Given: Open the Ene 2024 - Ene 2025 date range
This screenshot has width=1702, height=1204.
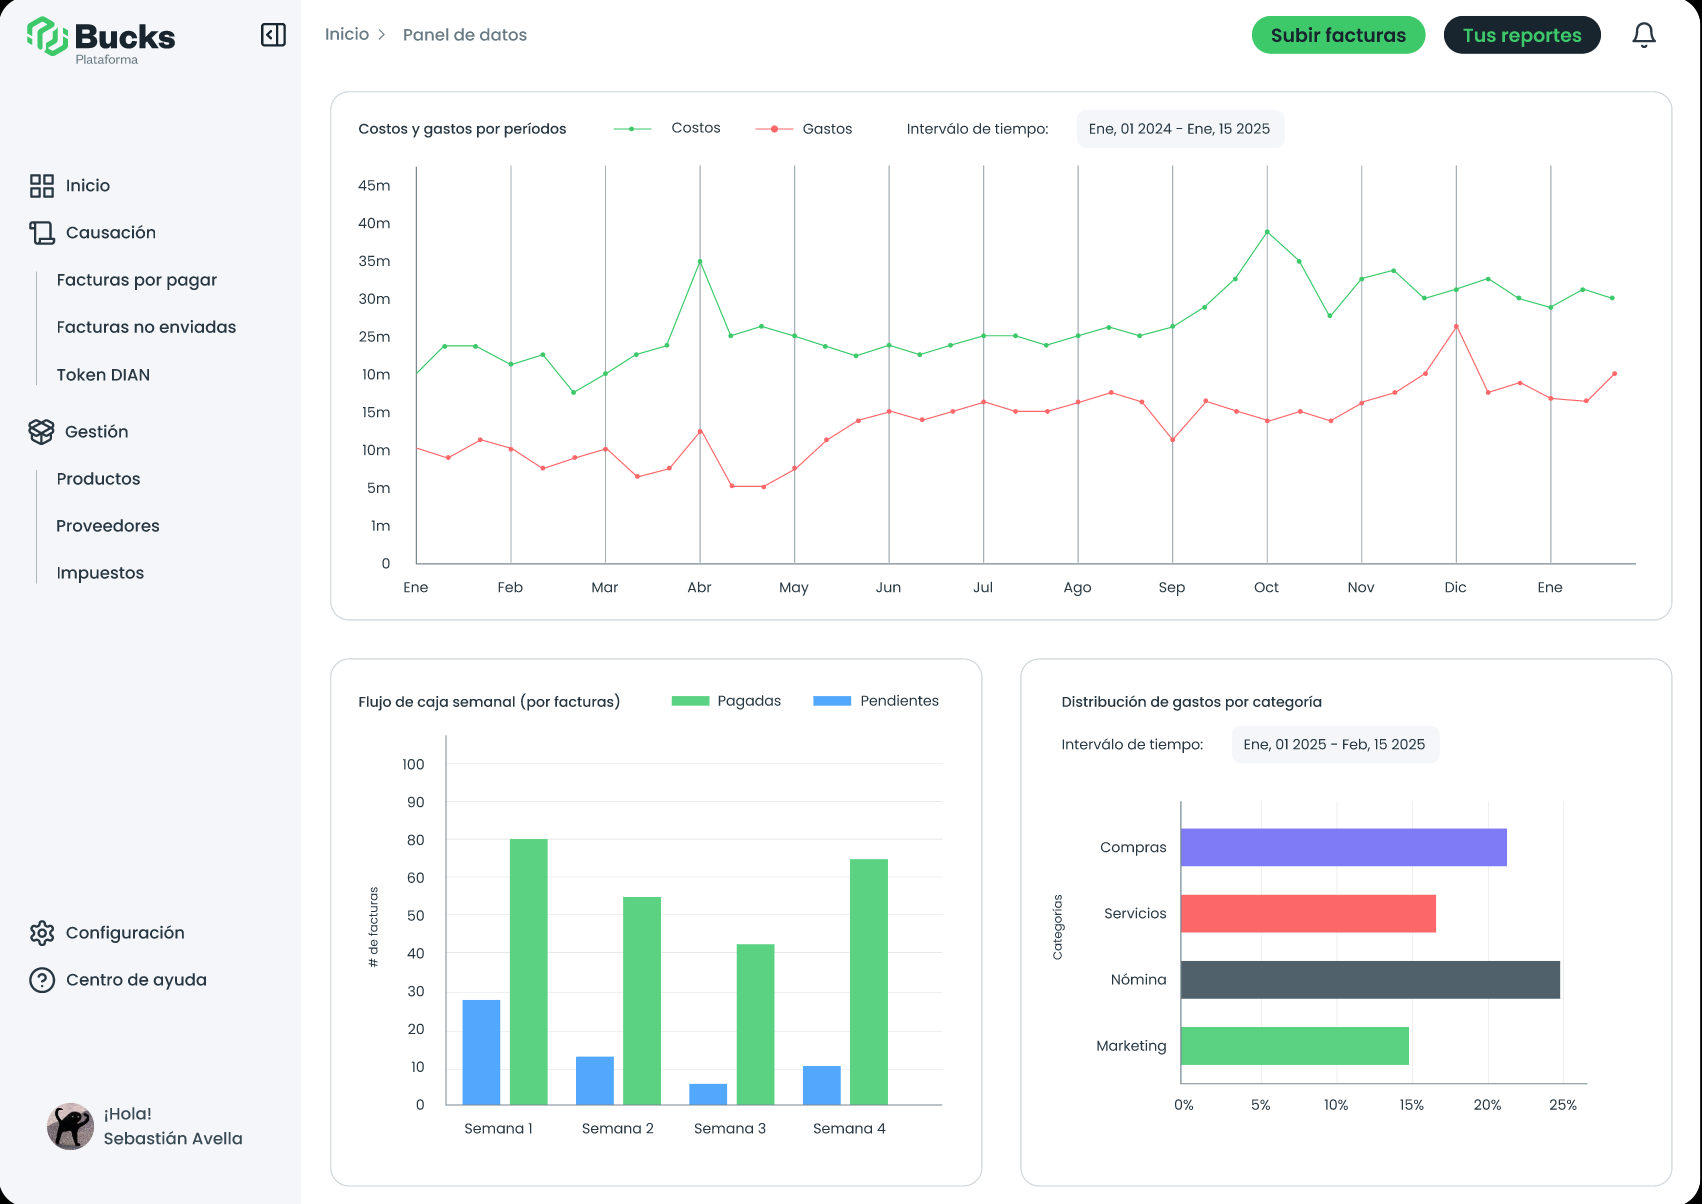Looking at the screenshot, I should [1179, 129].
